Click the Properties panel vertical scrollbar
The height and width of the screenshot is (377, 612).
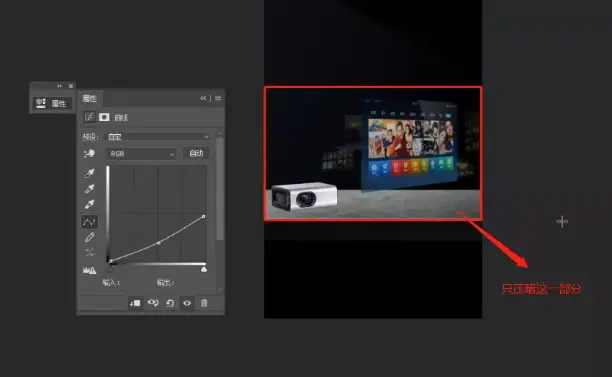220,189
